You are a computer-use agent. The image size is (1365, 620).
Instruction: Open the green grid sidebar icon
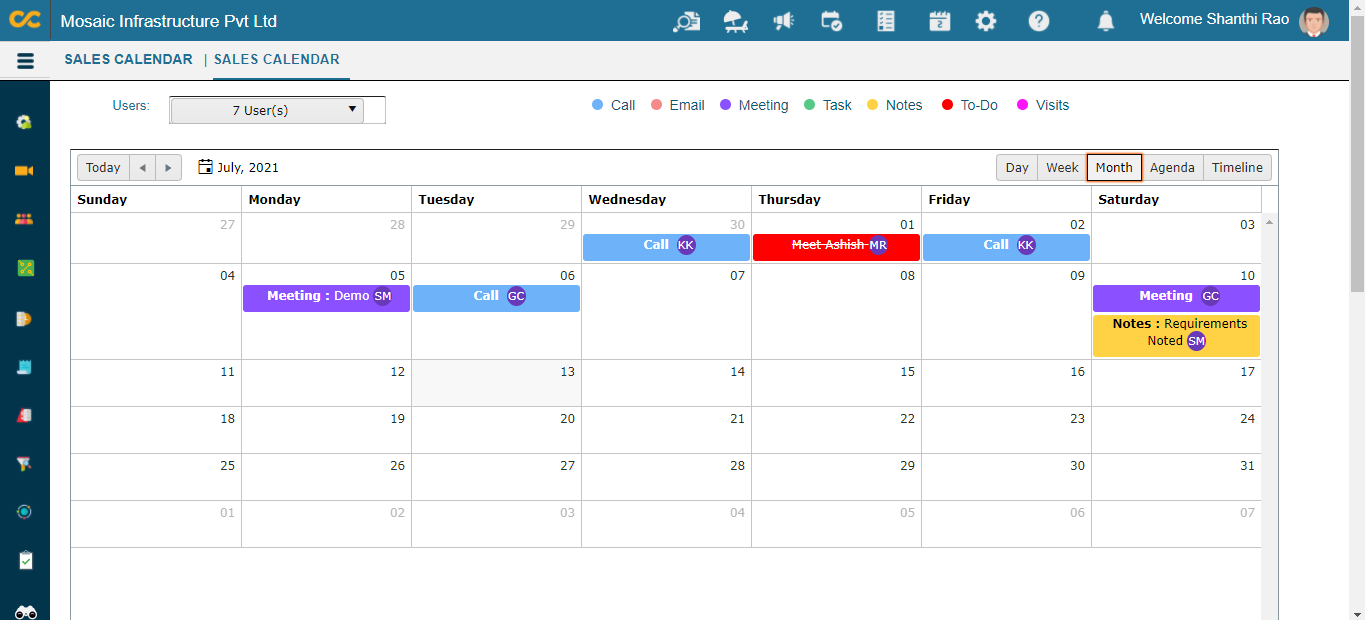(25, 268)
